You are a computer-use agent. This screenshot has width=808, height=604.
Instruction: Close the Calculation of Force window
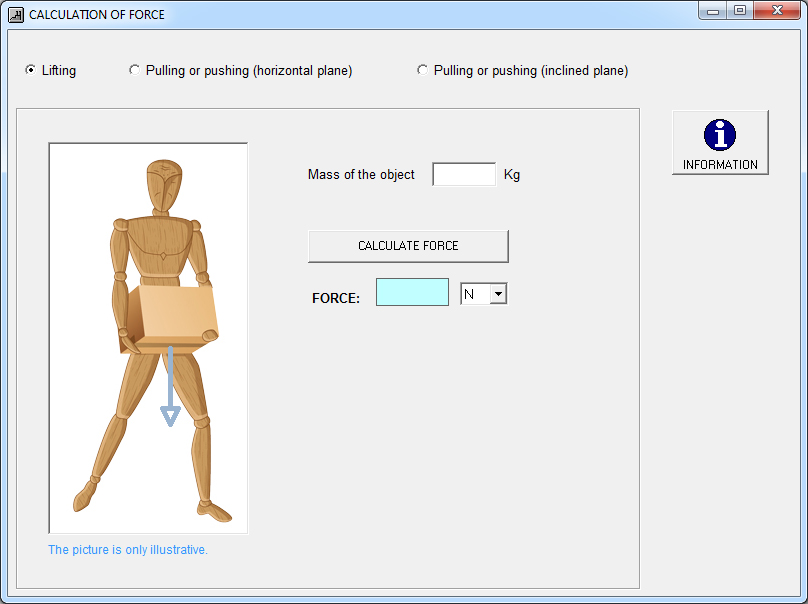point(777,11)
